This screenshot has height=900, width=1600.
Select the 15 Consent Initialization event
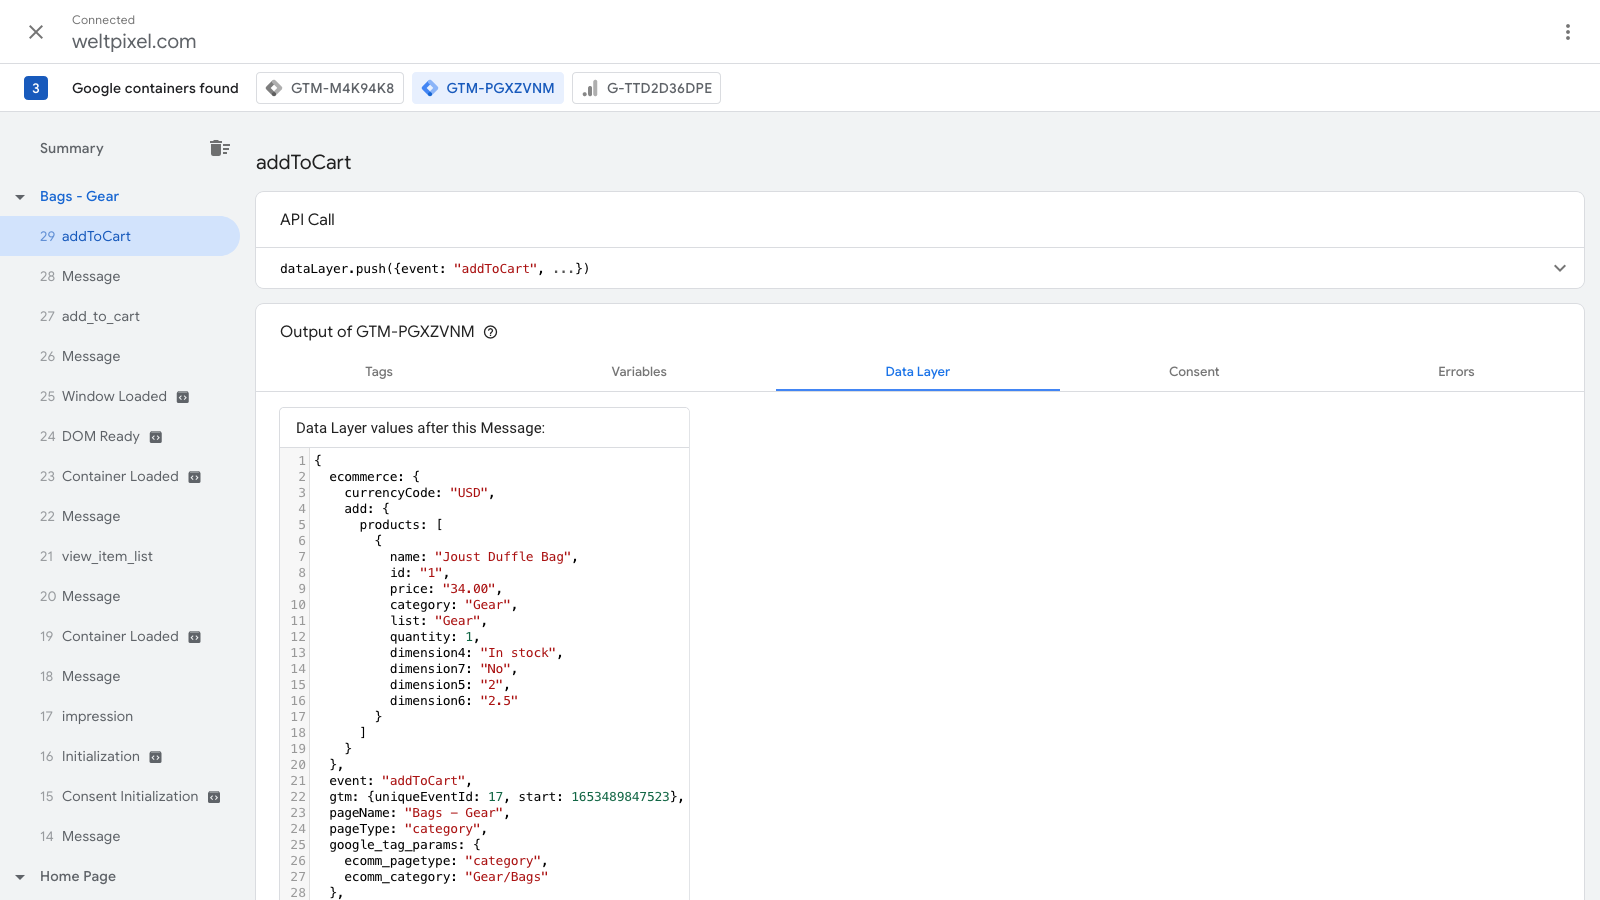(120, 796)
